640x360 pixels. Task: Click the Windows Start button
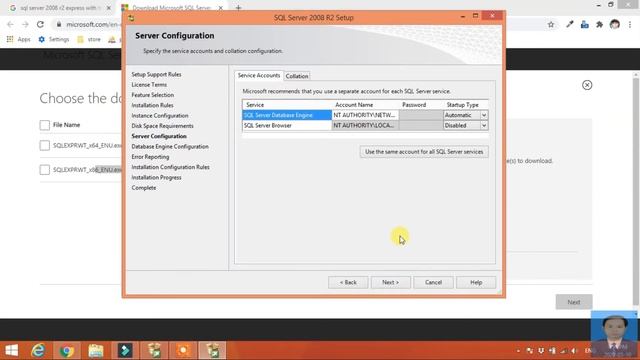(x=11, y=350)
